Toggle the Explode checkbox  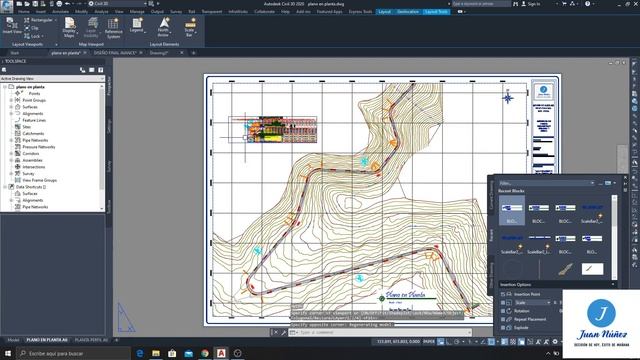pos(503,328)
